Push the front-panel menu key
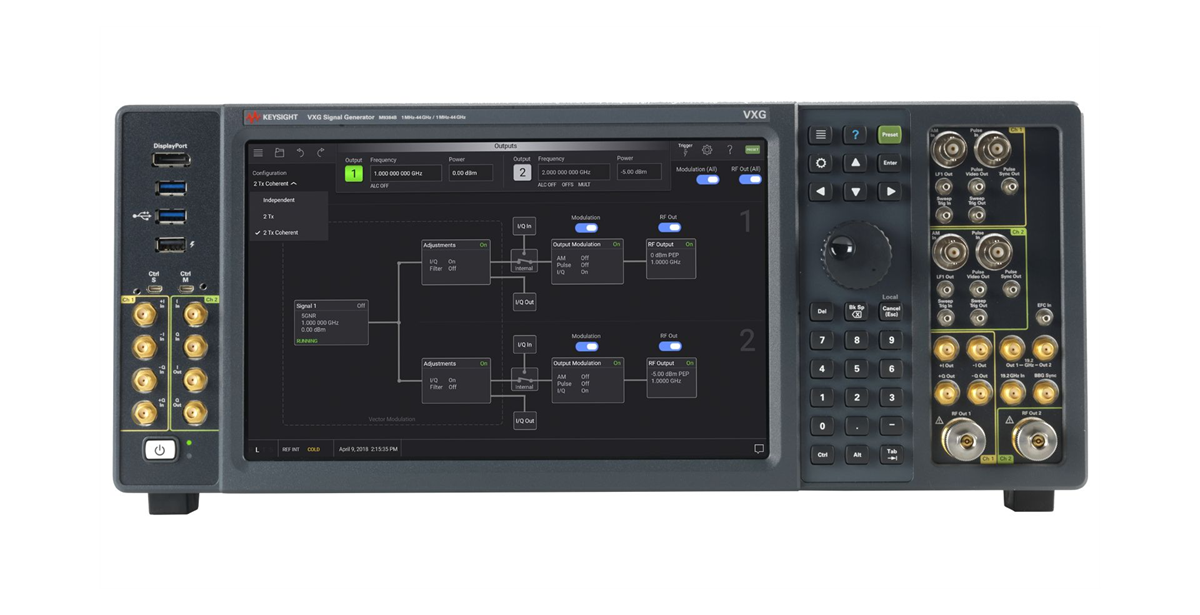Screen dimensions: 1200x615 pos(821,135)
